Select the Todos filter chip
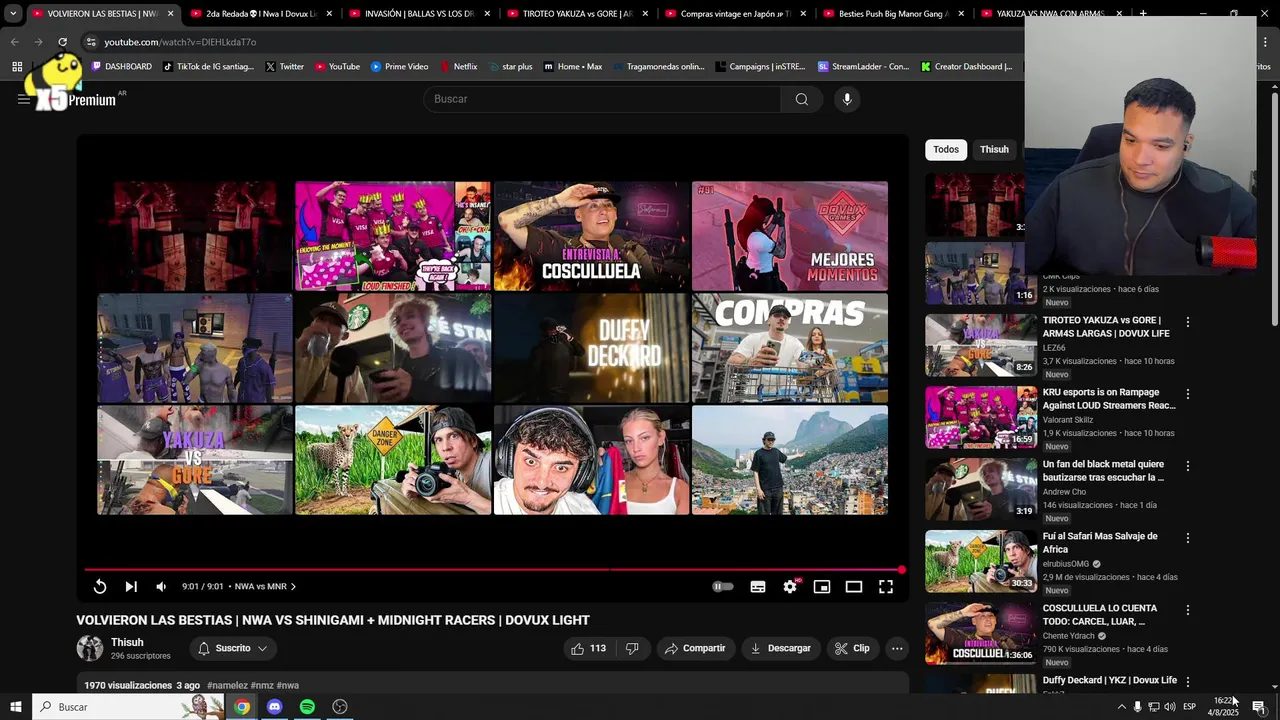This screenshot has height=720, width=1280. [x=946, y=149]
